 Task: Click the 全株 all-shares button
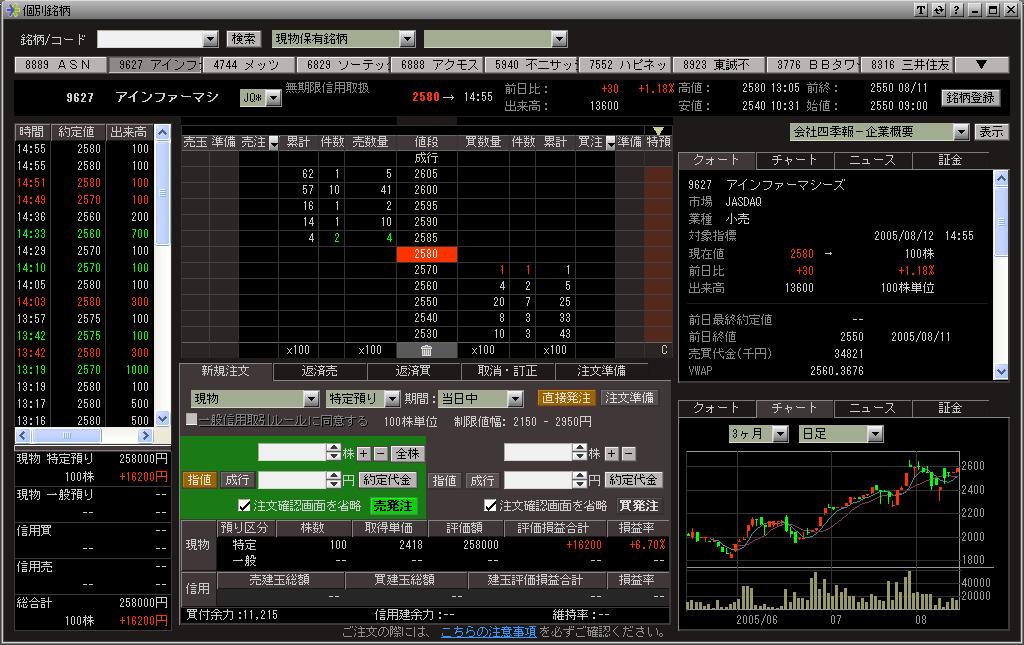[408, 454]
